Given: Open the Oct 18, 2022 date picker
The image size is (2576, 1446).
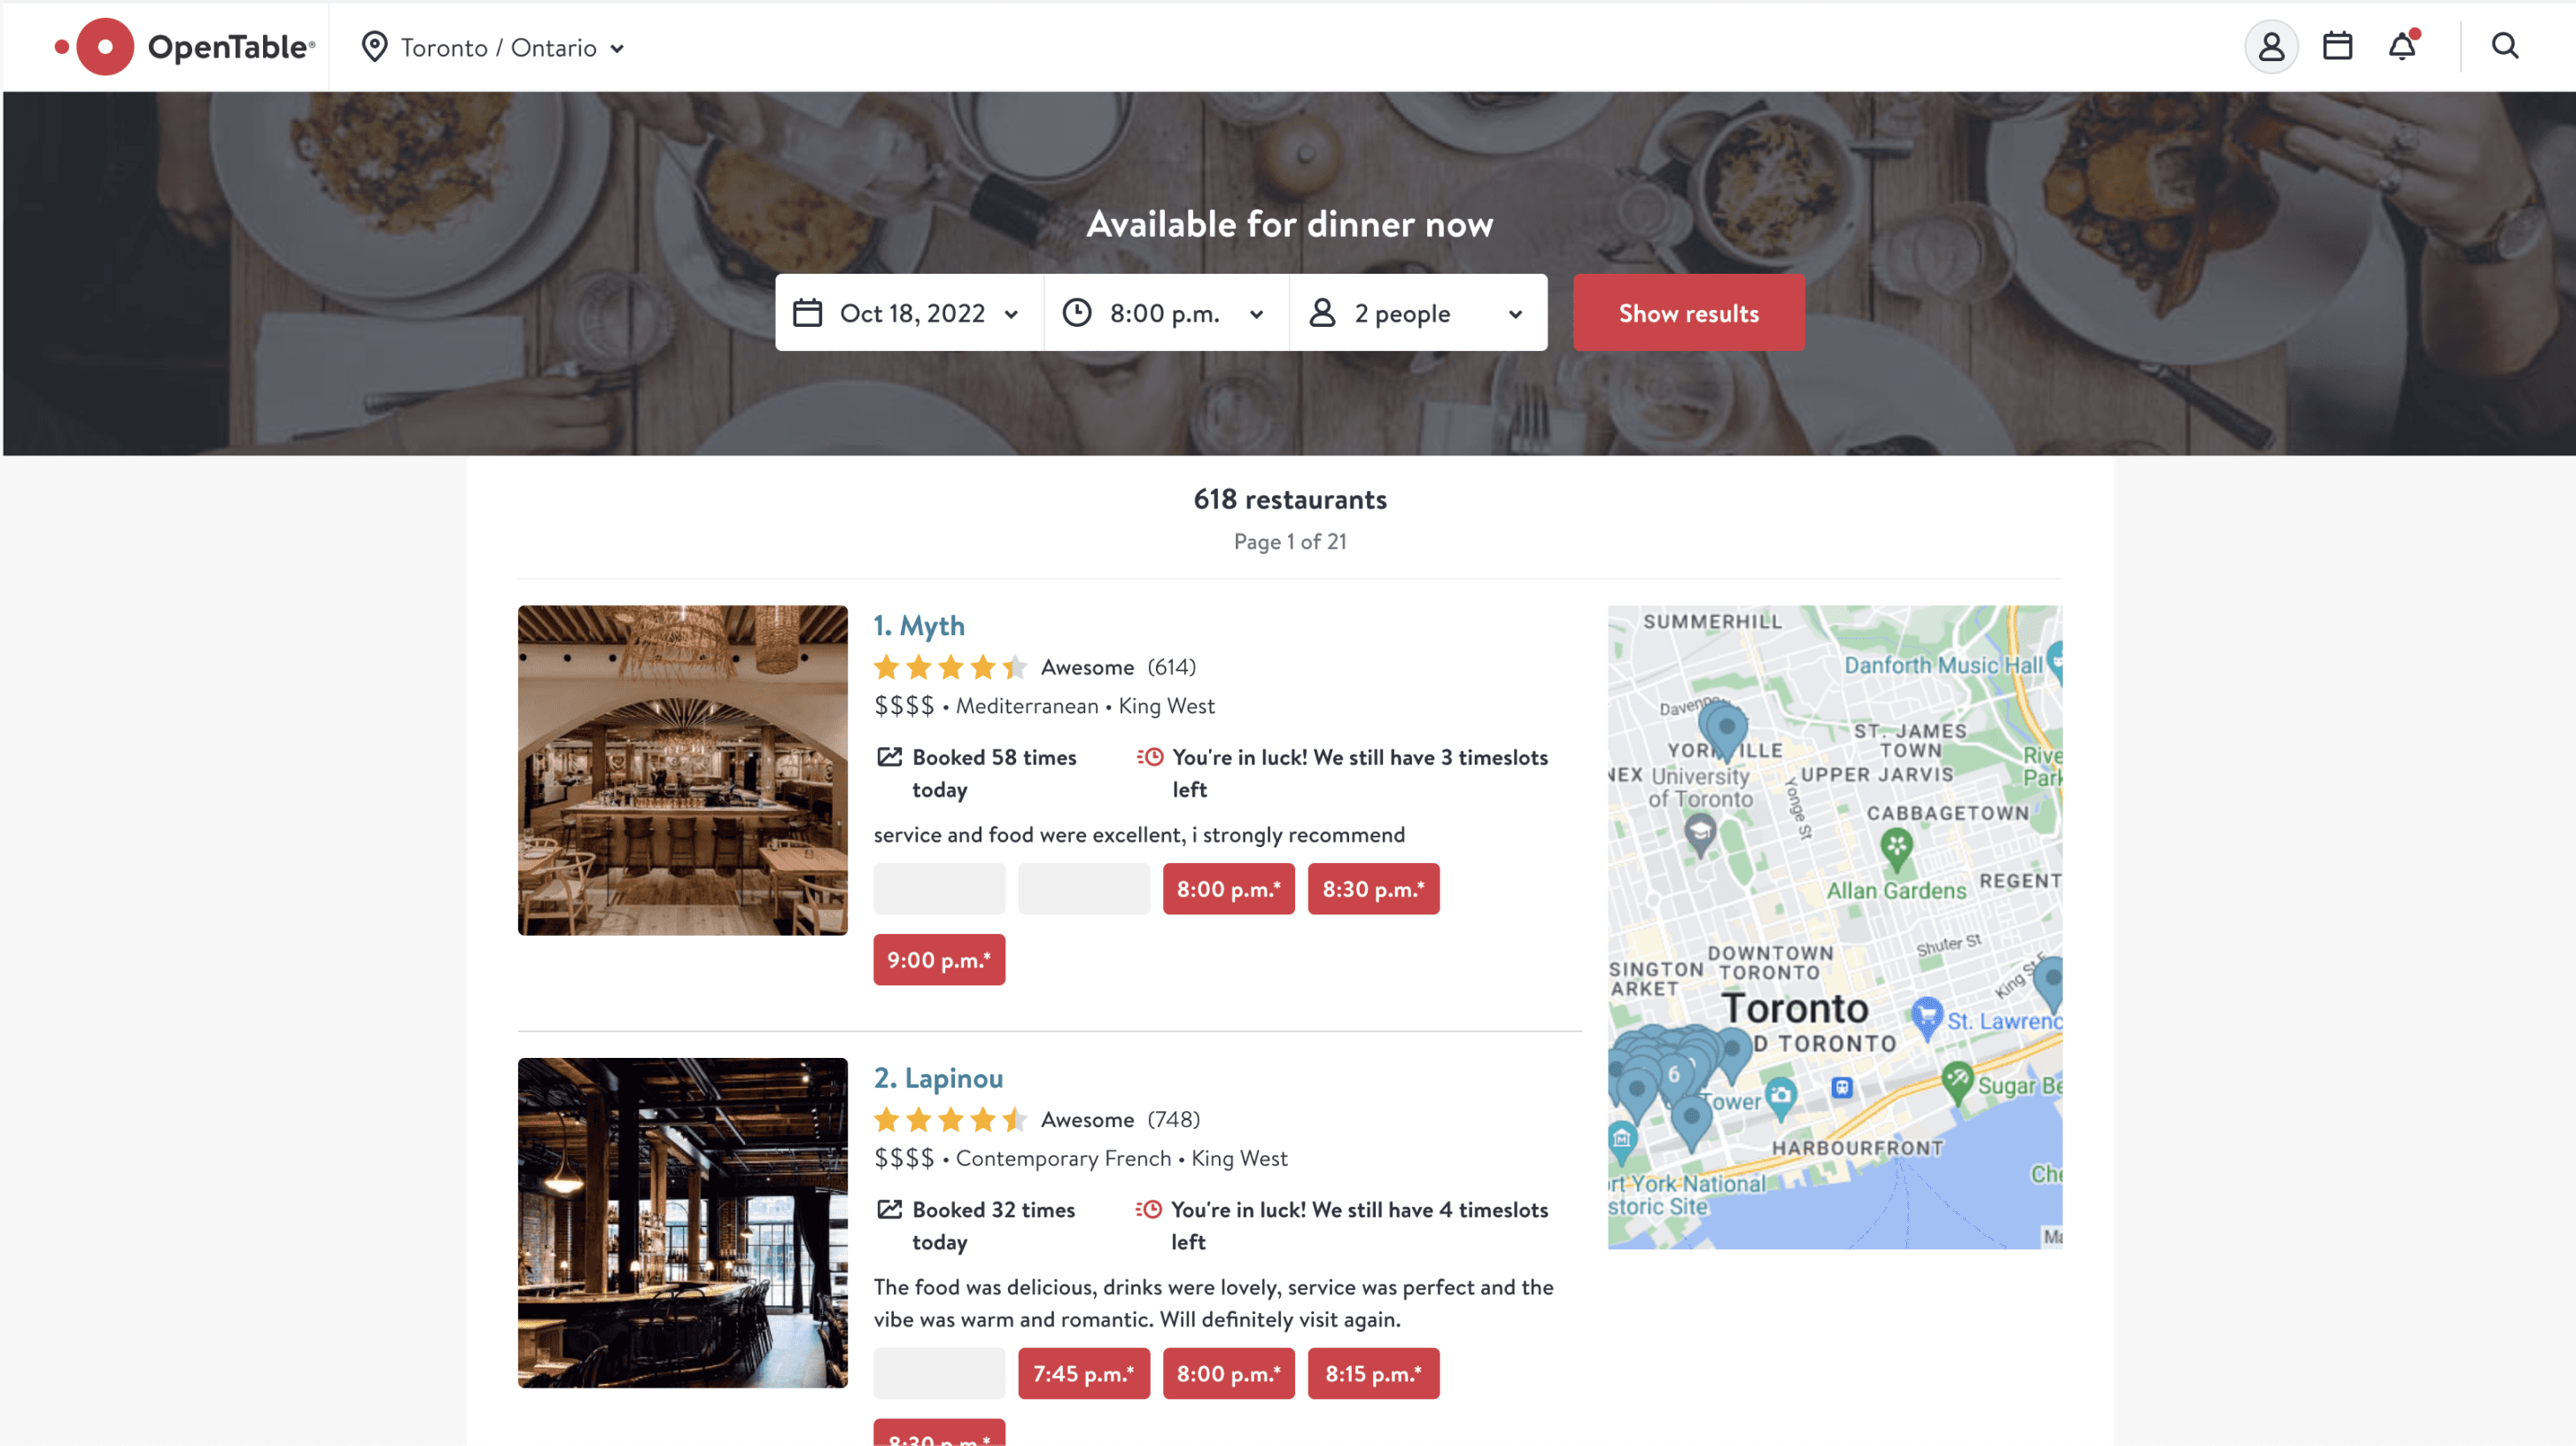Looking at the screenshot, I should click(908, 313).
